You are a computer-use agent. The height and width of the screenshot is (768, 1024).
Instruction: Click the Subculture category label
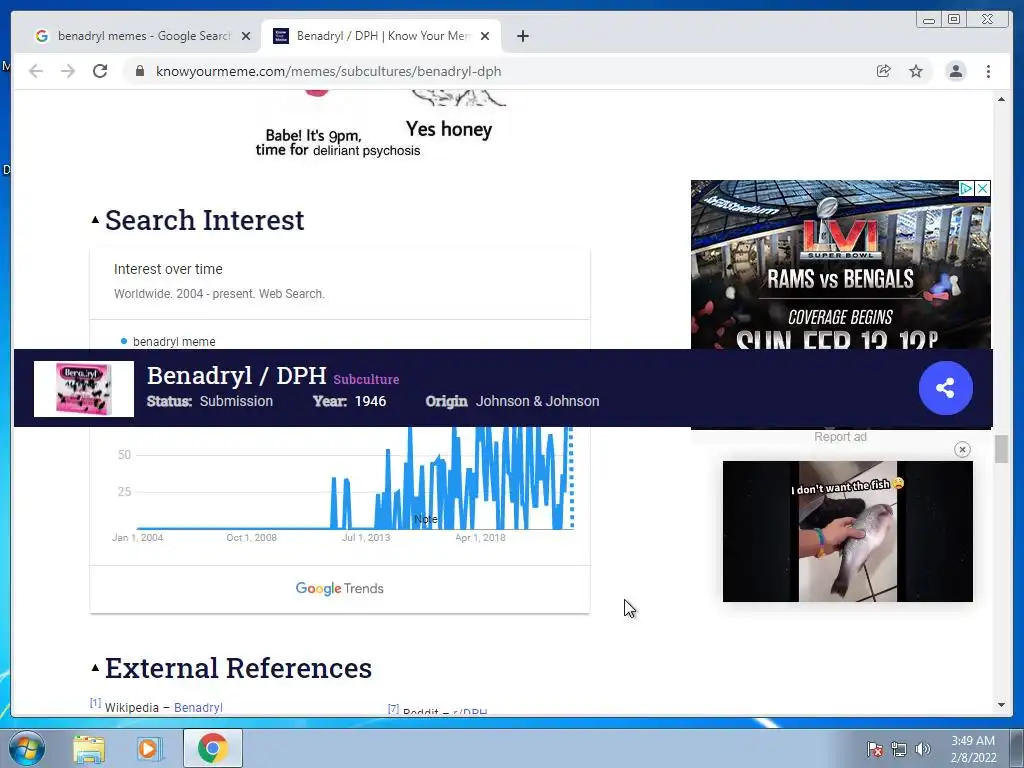[x=366, y=379]
